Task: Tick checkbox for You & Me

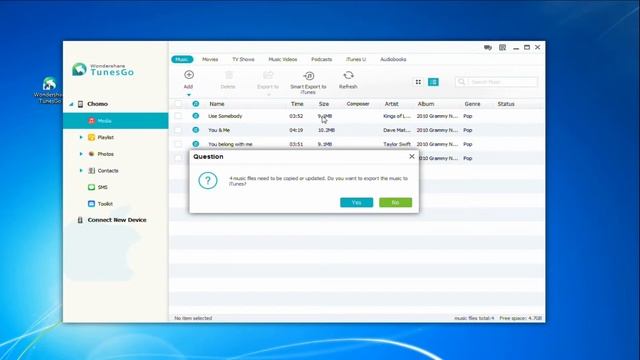Action: pos(178,130)
